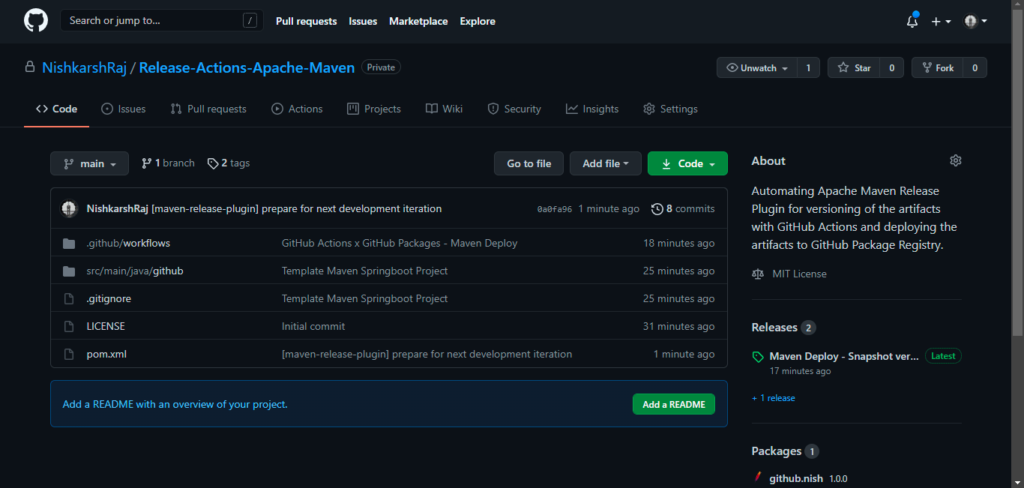This screenshot has height=488, width=1024.
Task: Open the notifications bell
Action: [x=911, y=21]
